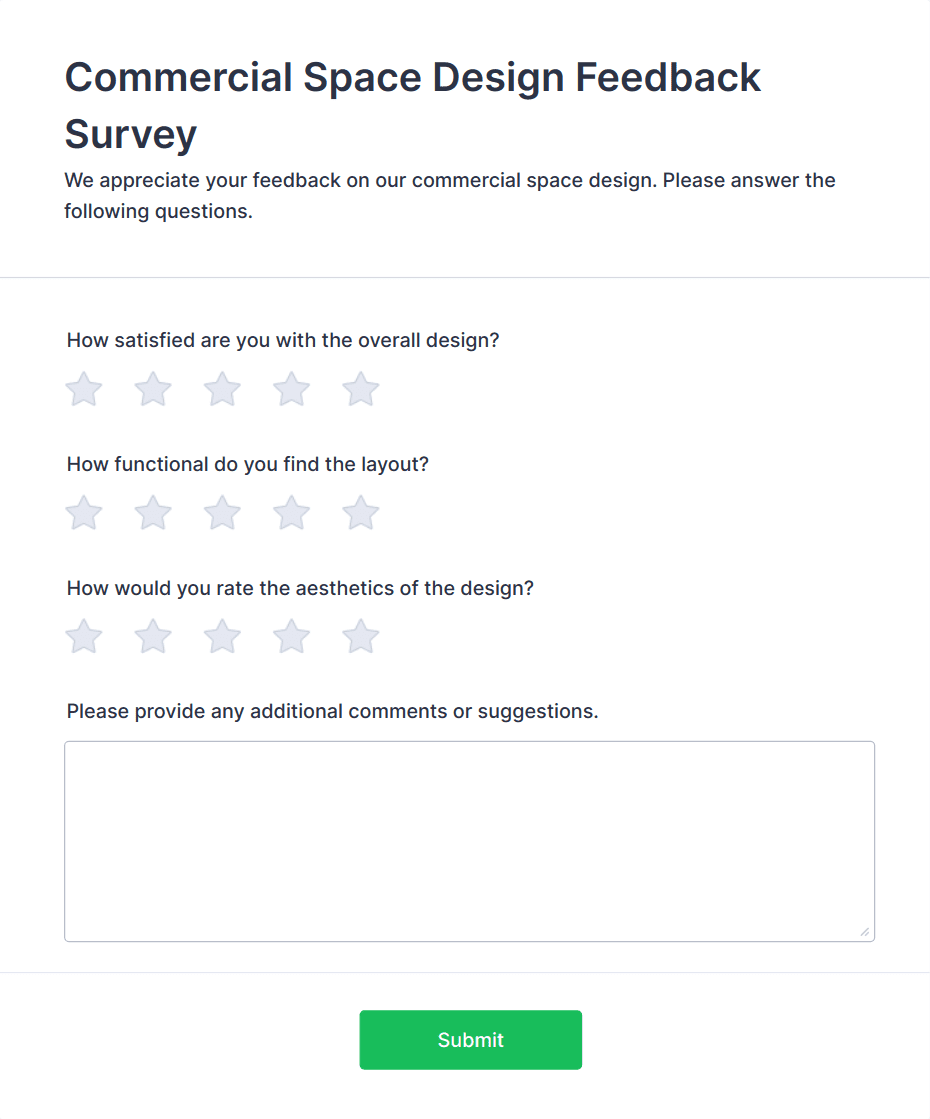Rate design aesthetics one star

click(x=84, y=637)
